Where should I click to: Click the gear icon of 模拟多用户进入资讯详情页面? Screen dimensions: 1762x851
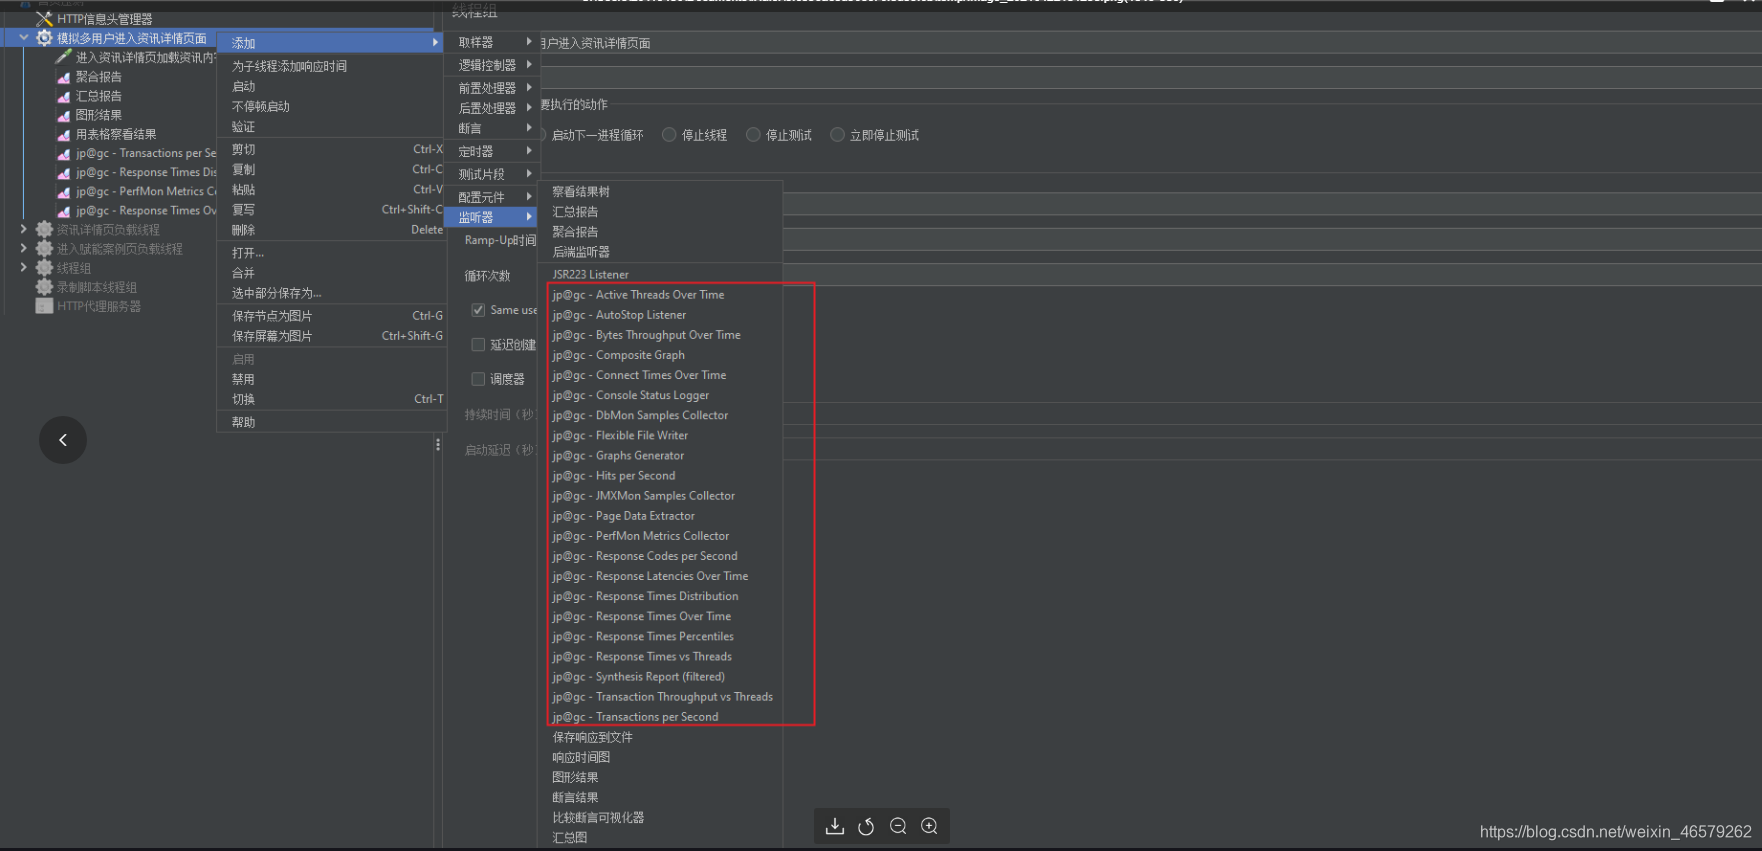[44, 38]
